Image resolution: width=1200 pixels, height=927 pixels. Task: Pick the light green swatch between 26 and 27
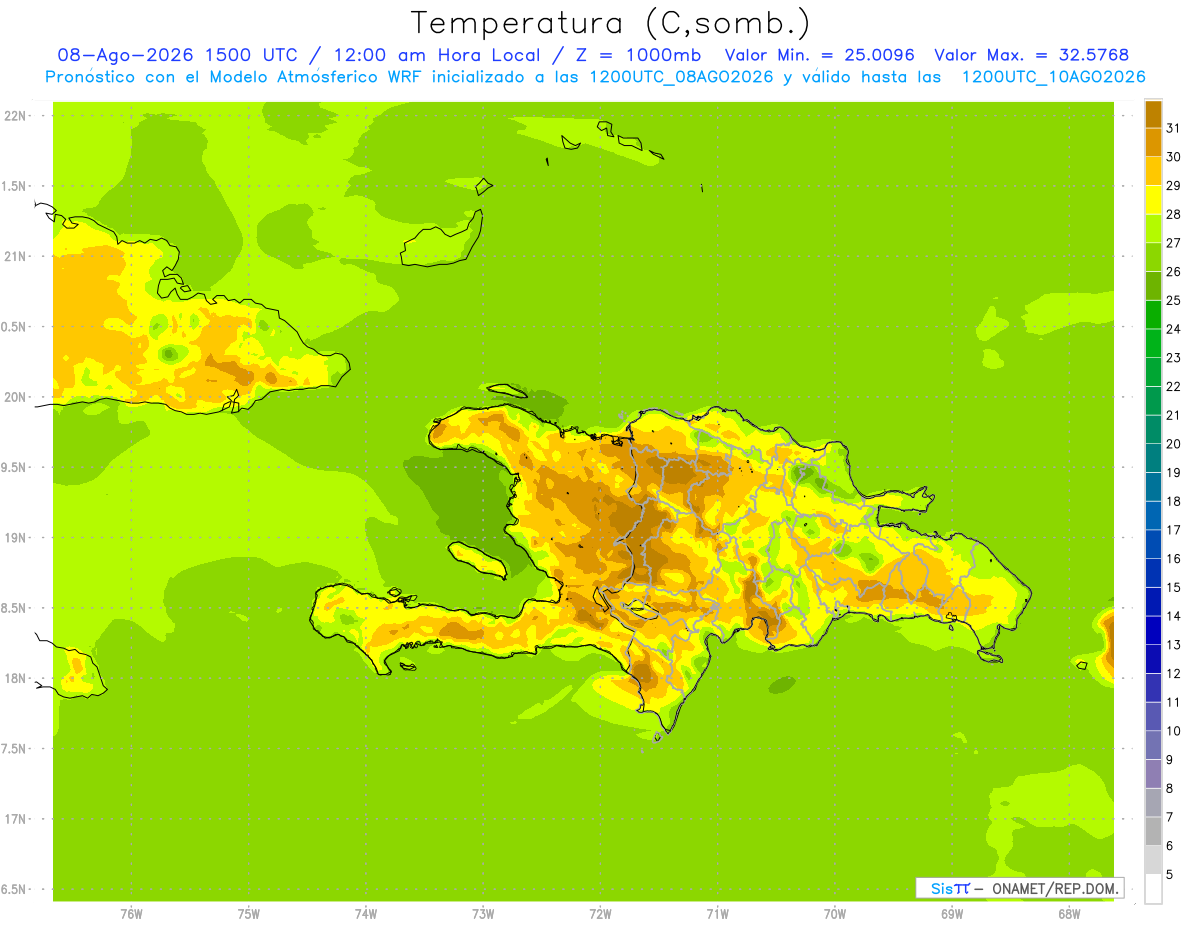pyautogui.click(x=1153, y=257)
